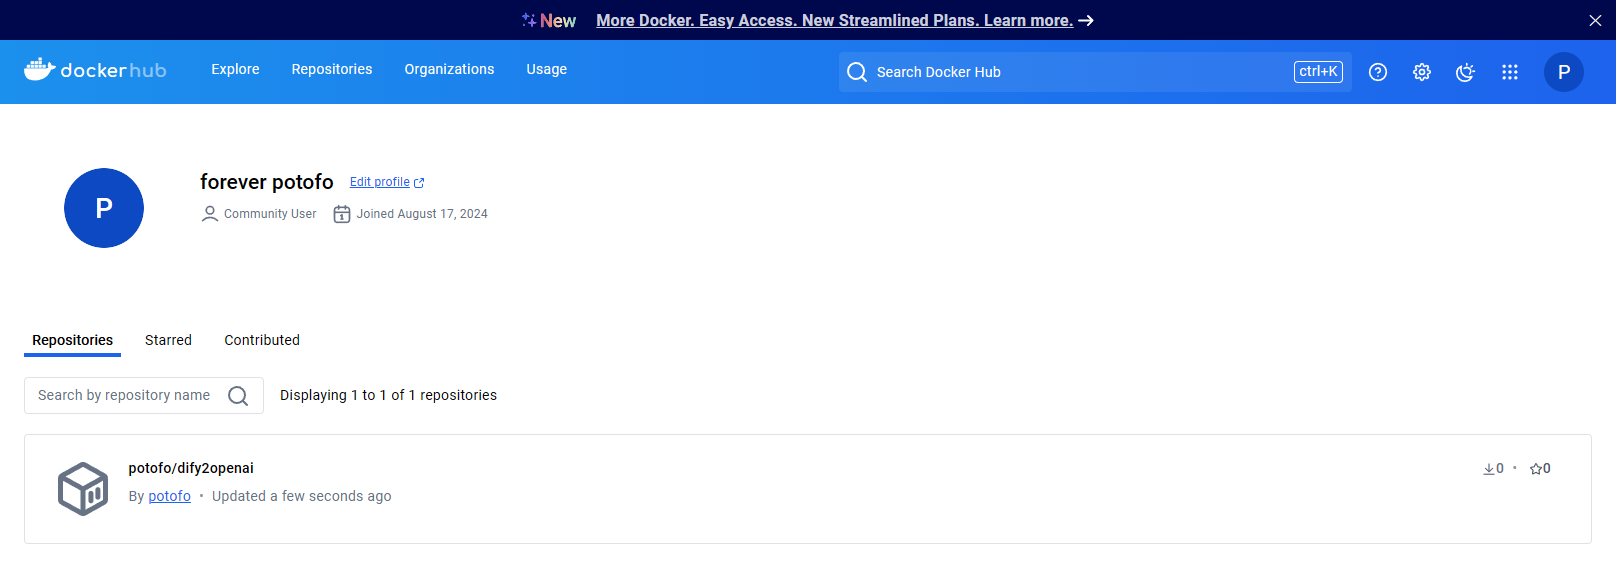Viewport: 1616px width, 585px height.
Task: Click the Updated a few seconds ago text
Action: tap(302, 496)
